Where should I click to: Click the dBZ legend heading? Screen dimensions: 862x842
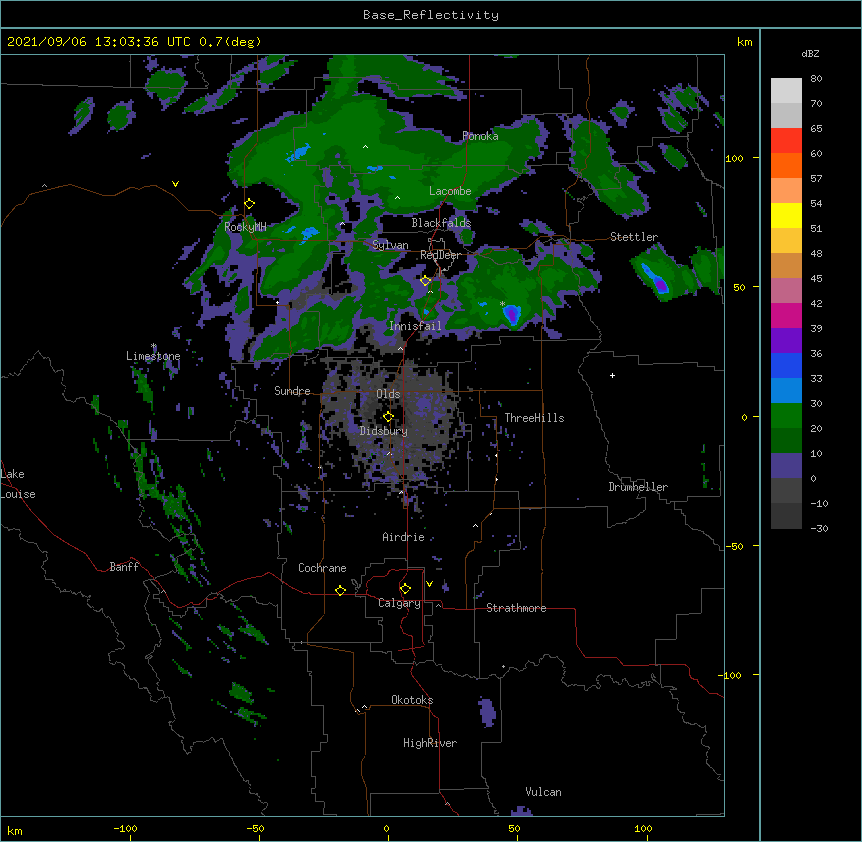coord(810,54)
